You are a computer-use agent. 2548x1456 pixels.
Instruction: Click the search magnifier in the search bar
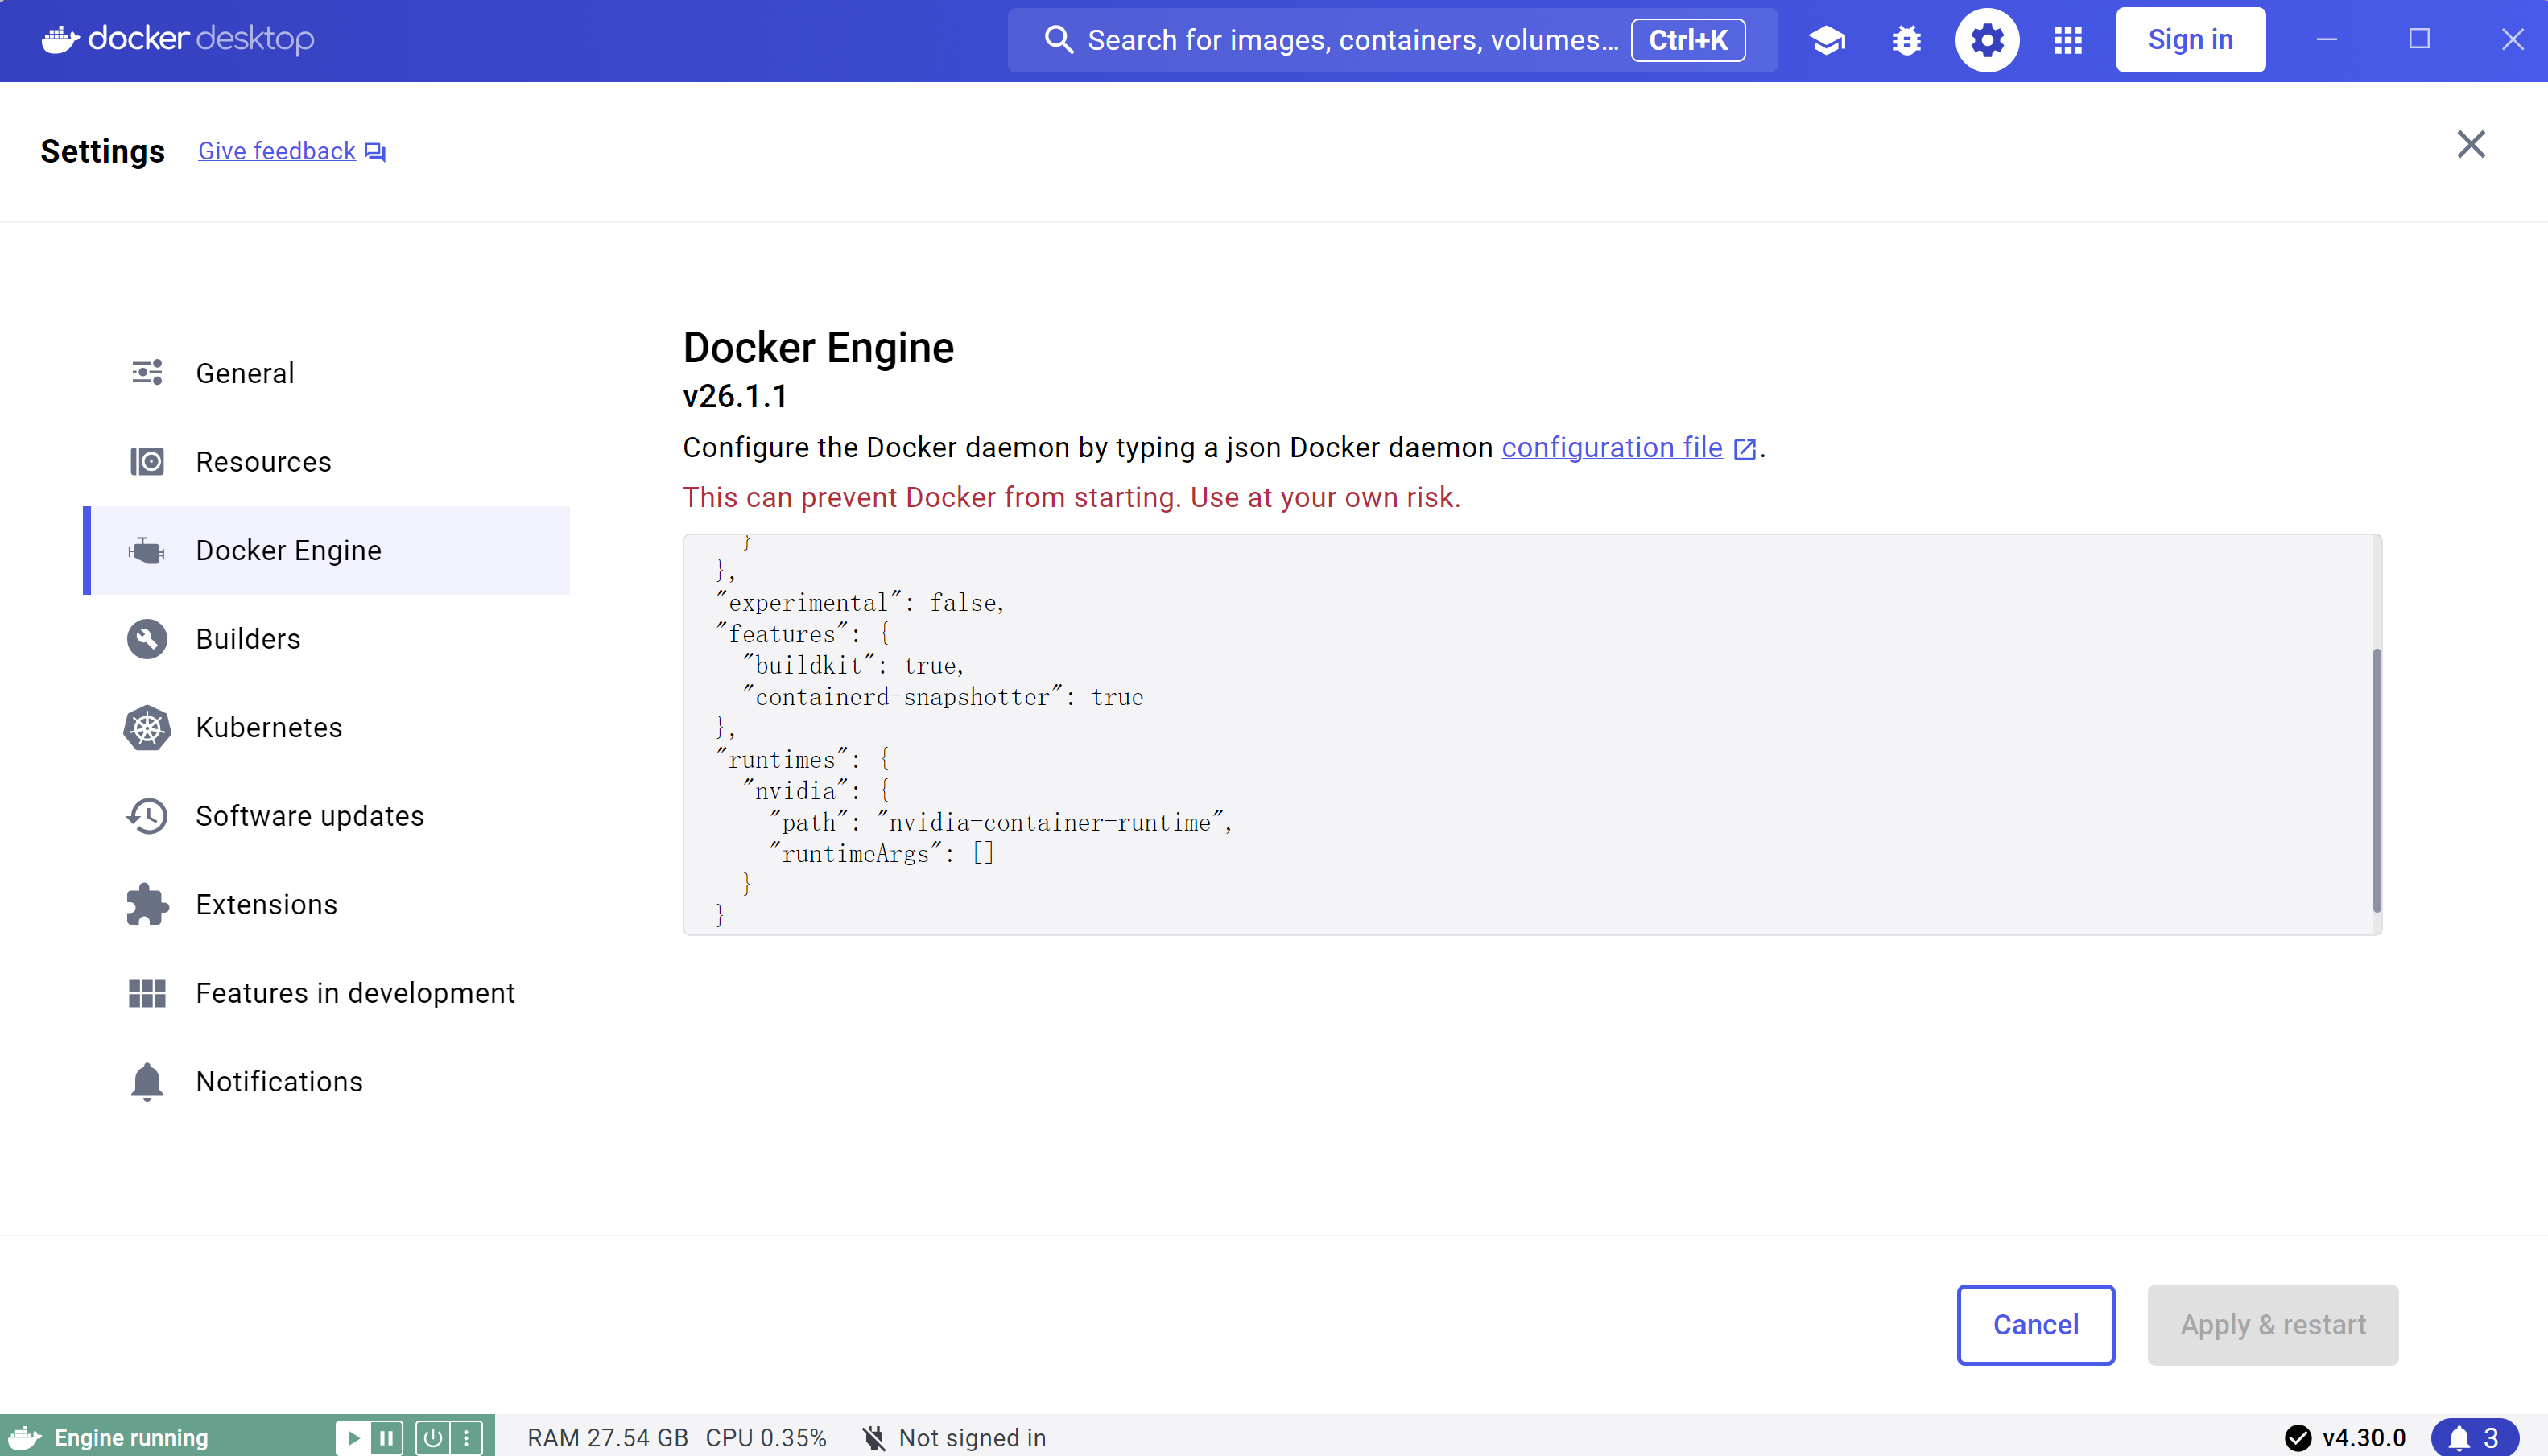tap(1059, 40)
